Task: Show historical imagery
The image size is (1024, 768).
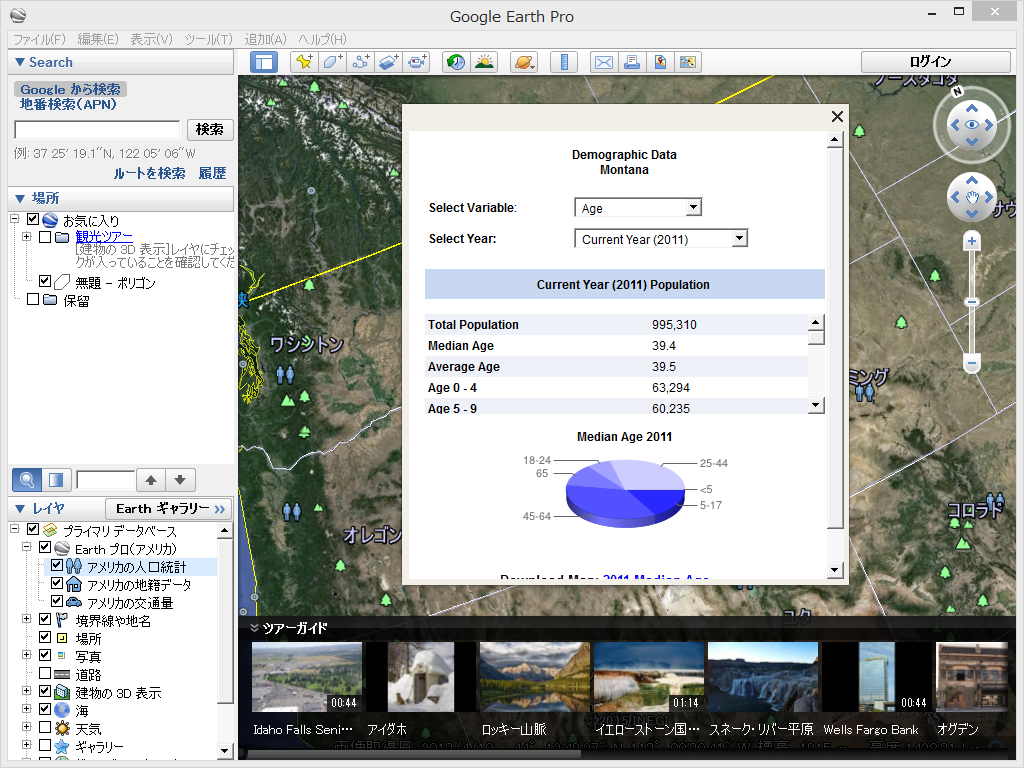Action: point(456,61)
